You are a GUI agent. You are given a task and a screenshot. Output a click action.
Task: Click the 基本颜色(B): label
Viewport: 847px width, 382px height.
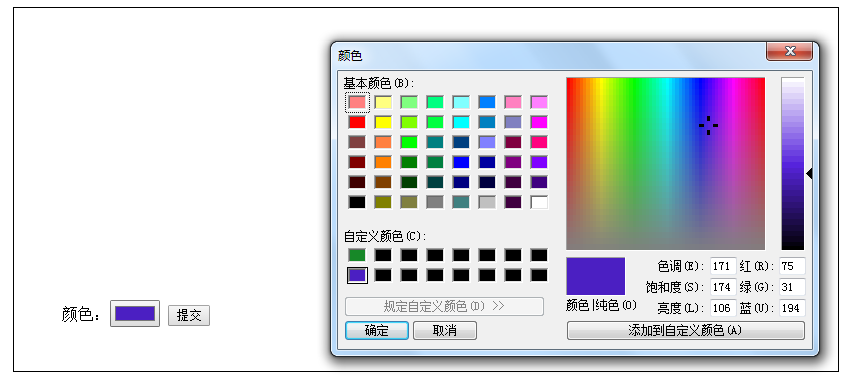coord(379,84)
